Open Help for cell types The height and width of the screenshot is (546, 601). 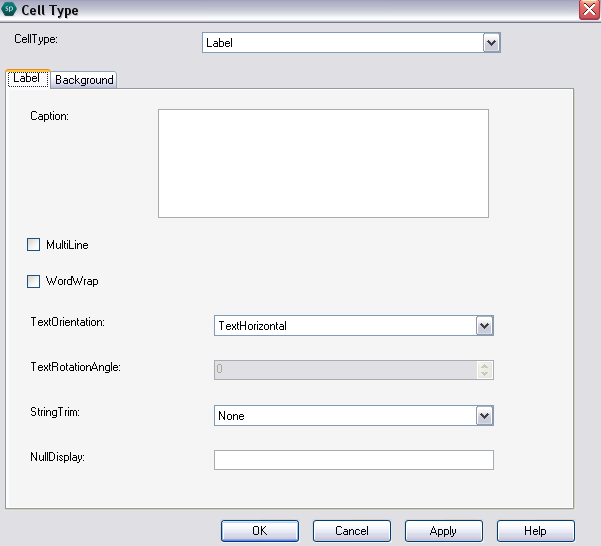pos(535,531)
